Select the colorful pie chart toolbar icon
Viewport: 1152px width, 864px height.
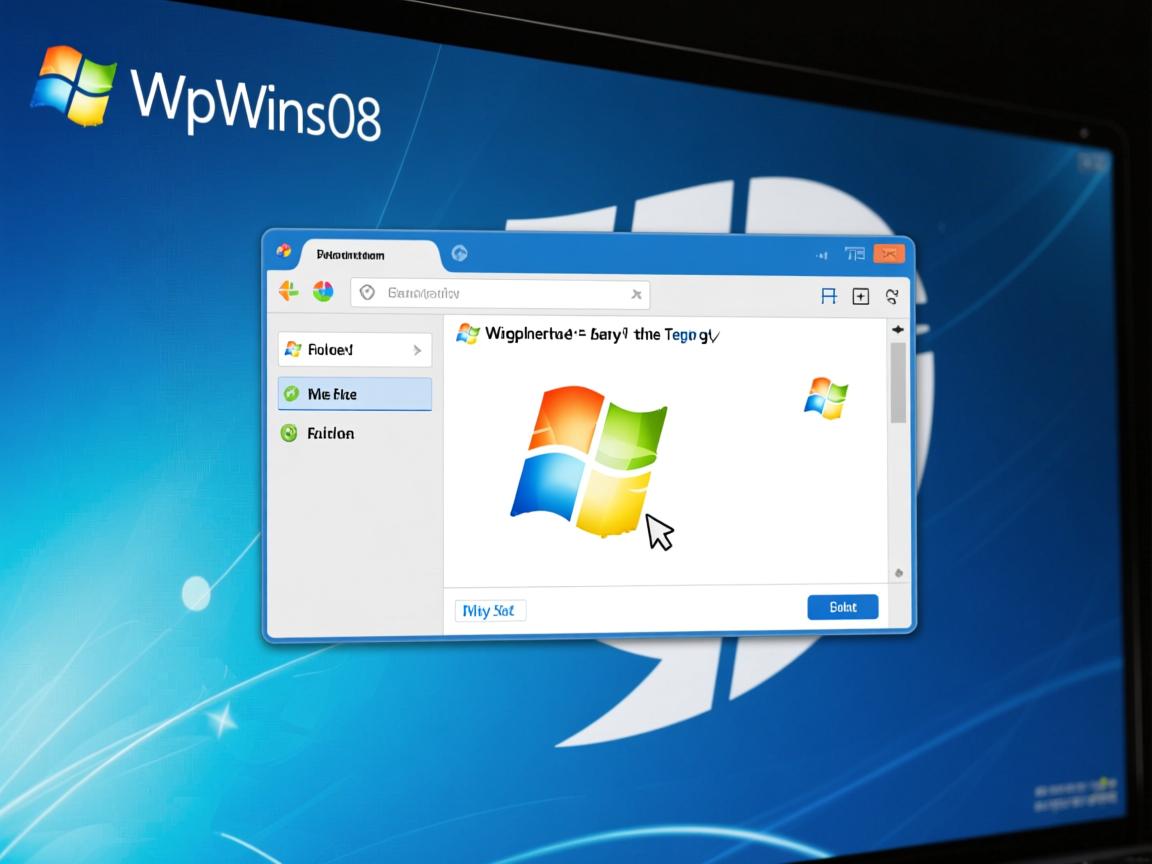click(323, 290)
